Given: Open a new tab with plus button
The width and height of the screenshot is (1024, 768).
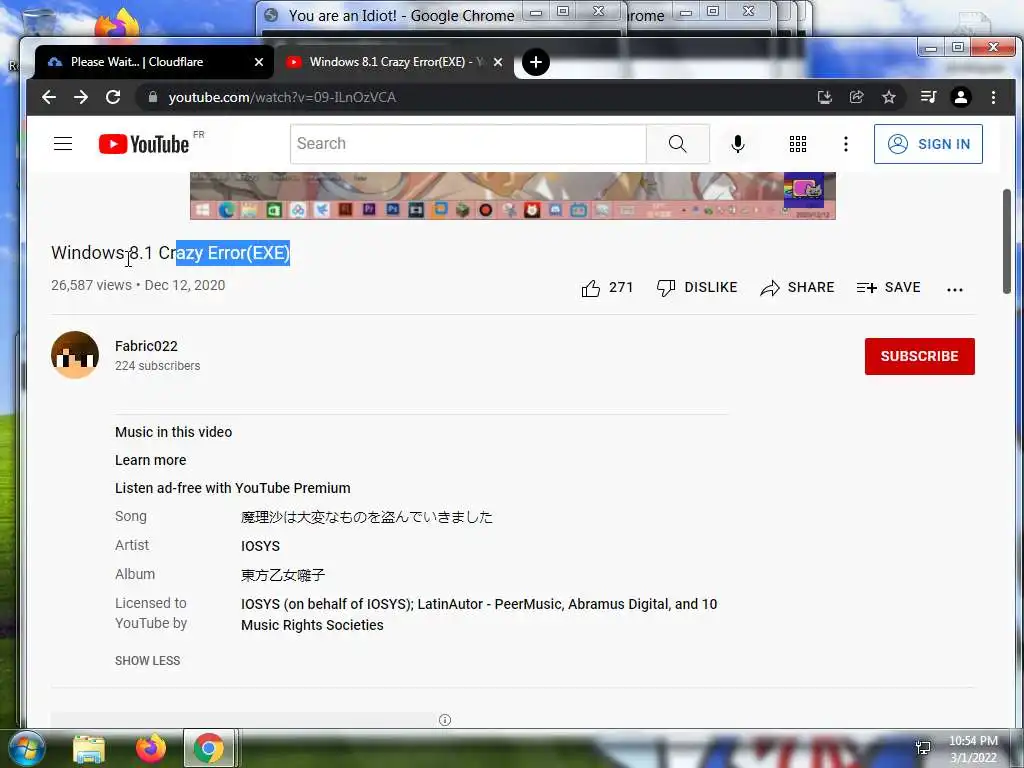Looking at the screenshot, I should pos(536,62).
